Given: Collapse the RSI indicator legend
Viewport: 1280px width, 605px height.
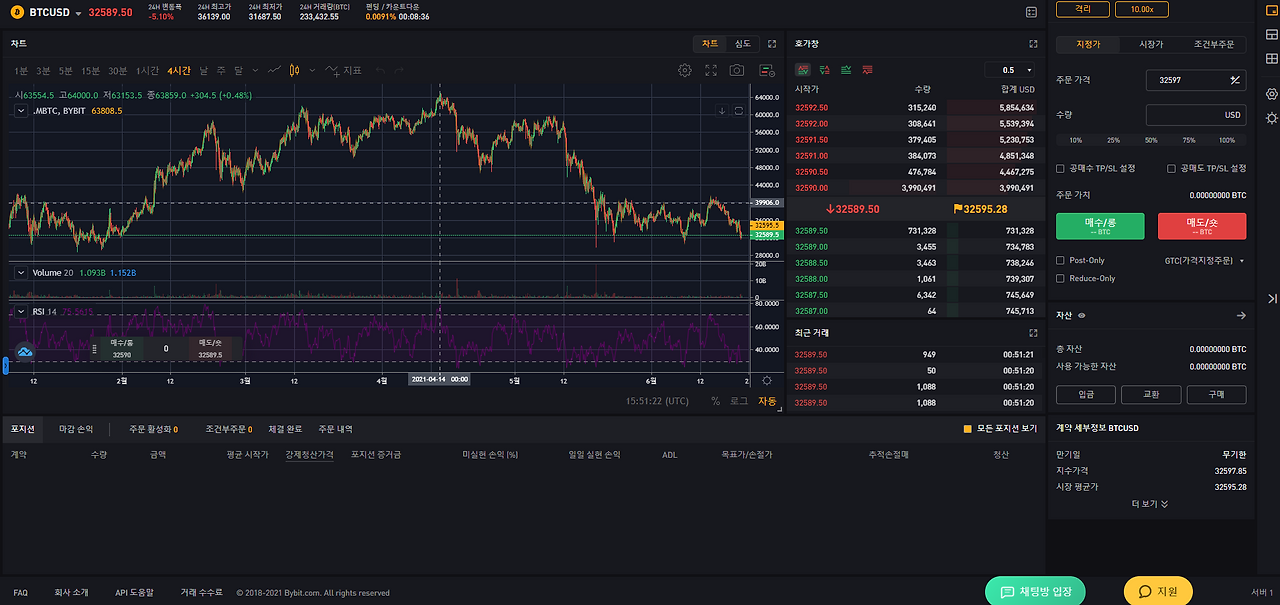Looking at the screenshot, I should point(21,311).
